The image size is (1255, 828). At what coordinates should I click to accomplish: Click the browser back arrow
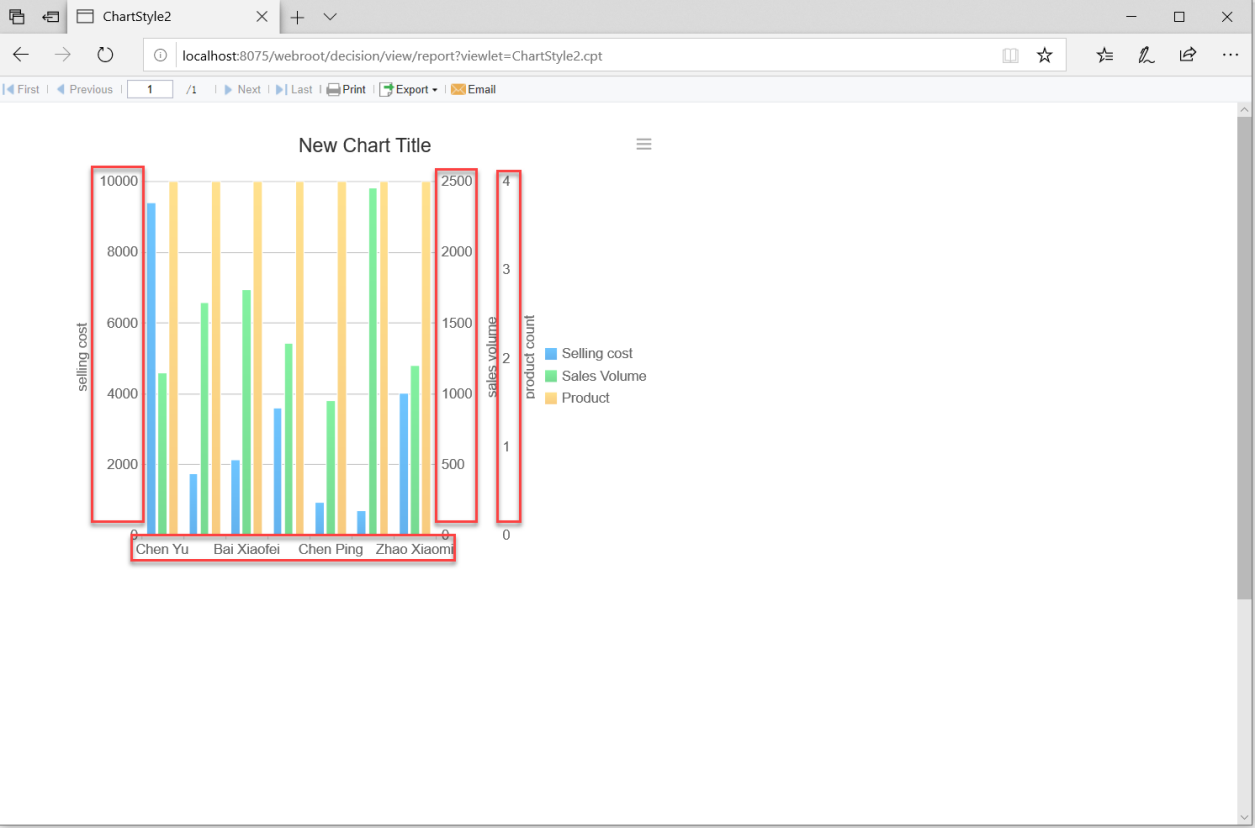point(21,55)
